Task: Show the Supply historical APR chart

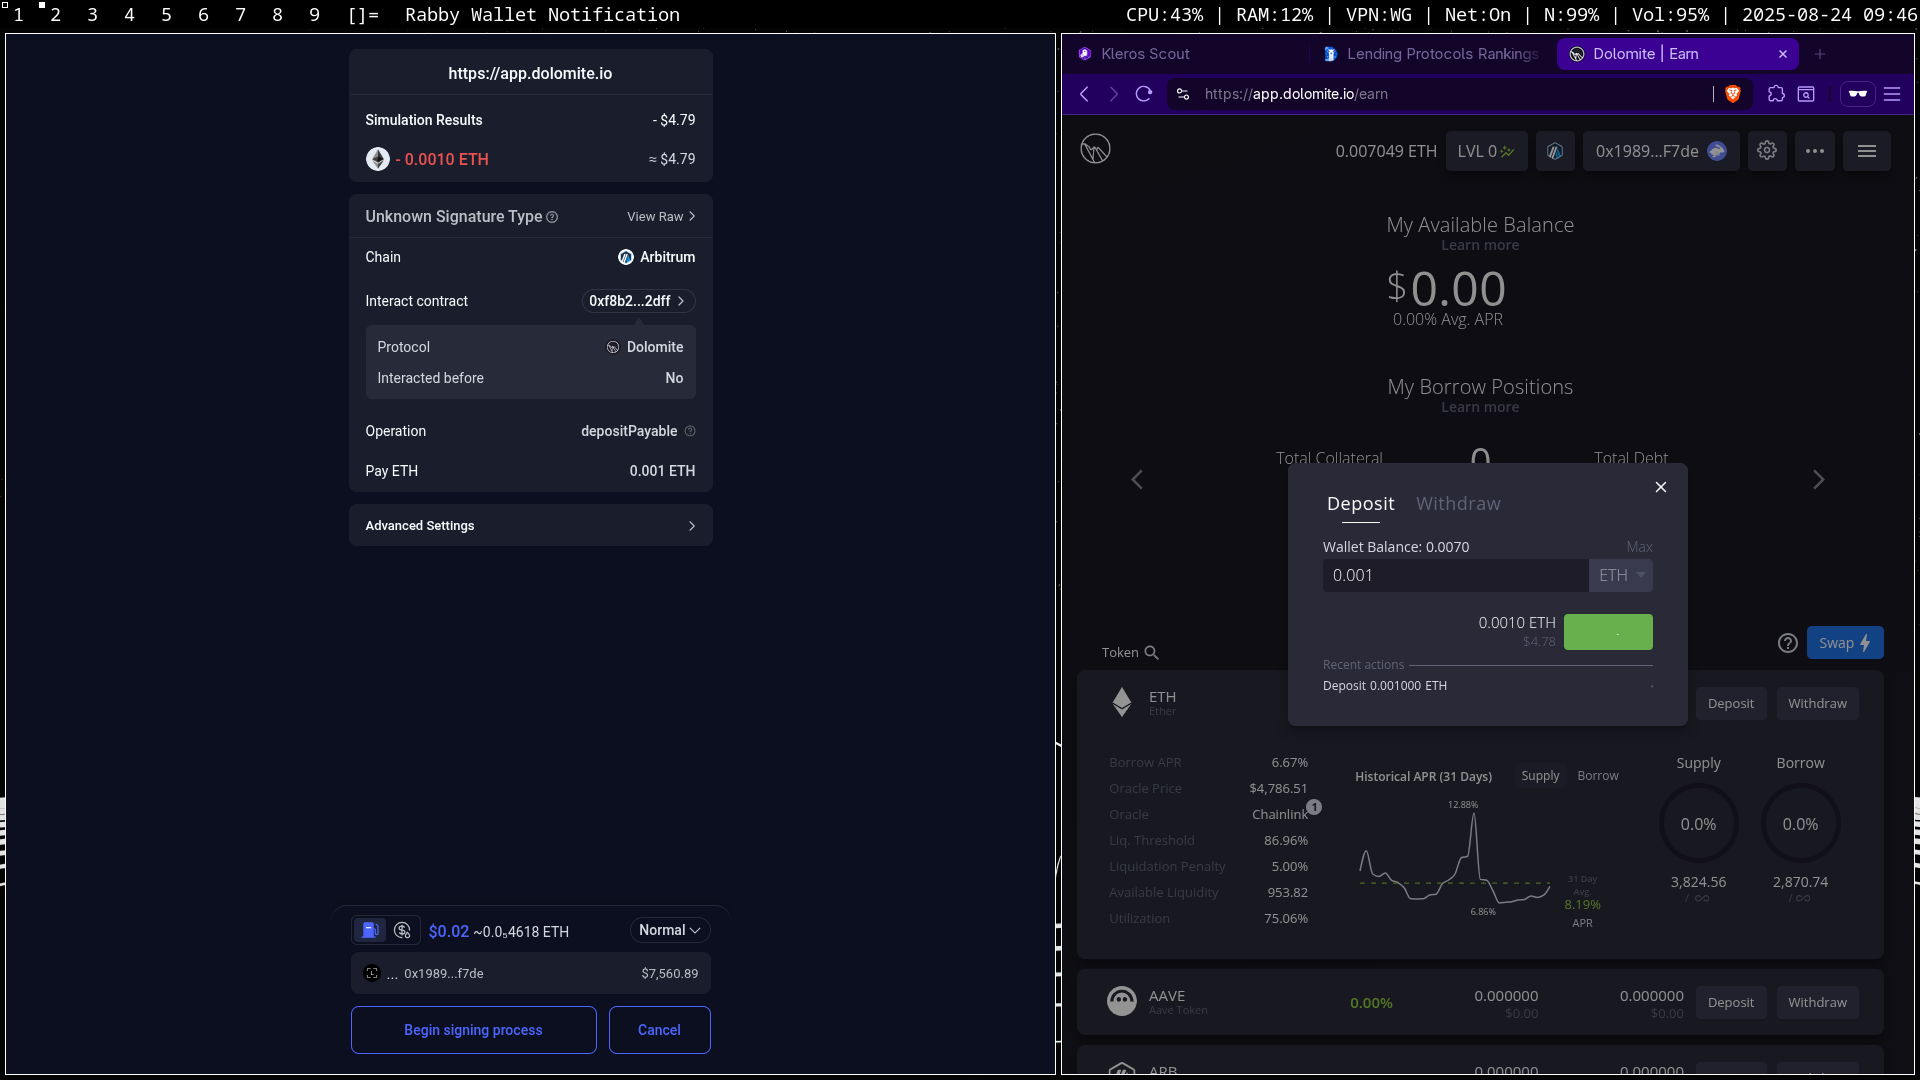Action: (1540, 776)
